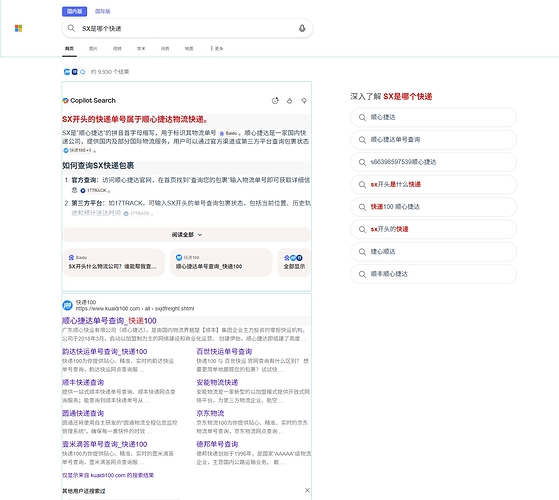Screen dimensions: 559x500
Task: Open the 顺心捷达单号查询_快递100 result link
Action: (x=109, y=321)
